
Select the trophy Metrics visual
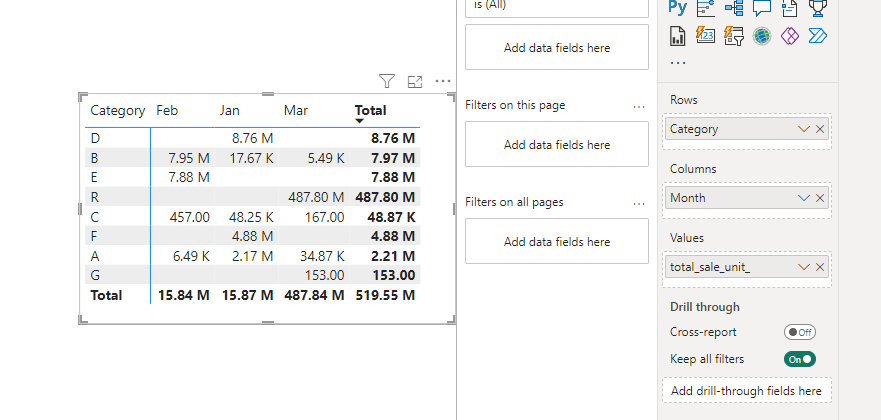tap(818, 8)
